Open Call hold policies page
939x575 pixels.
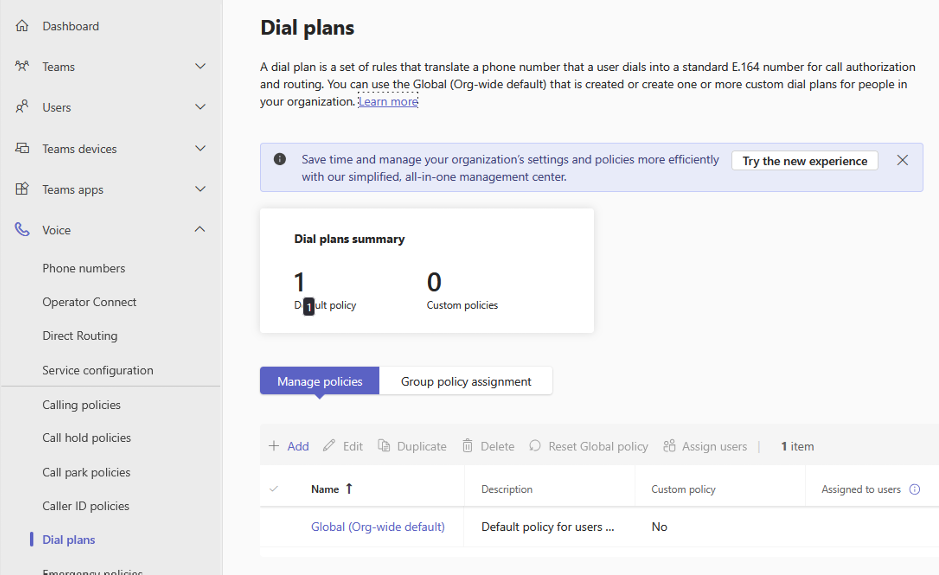point(86,438)
